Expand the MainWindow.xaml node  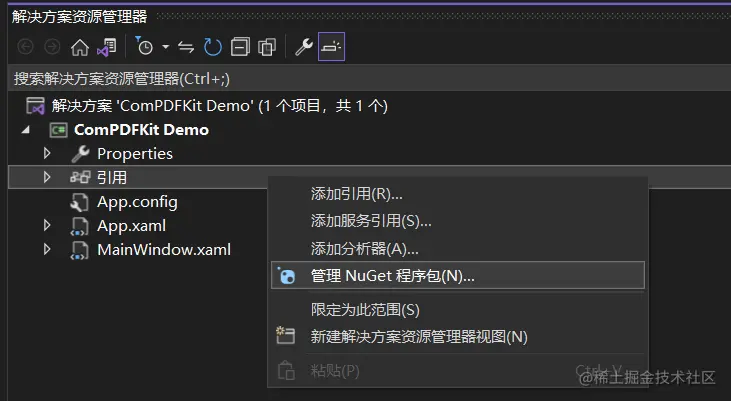pos(47,249)
